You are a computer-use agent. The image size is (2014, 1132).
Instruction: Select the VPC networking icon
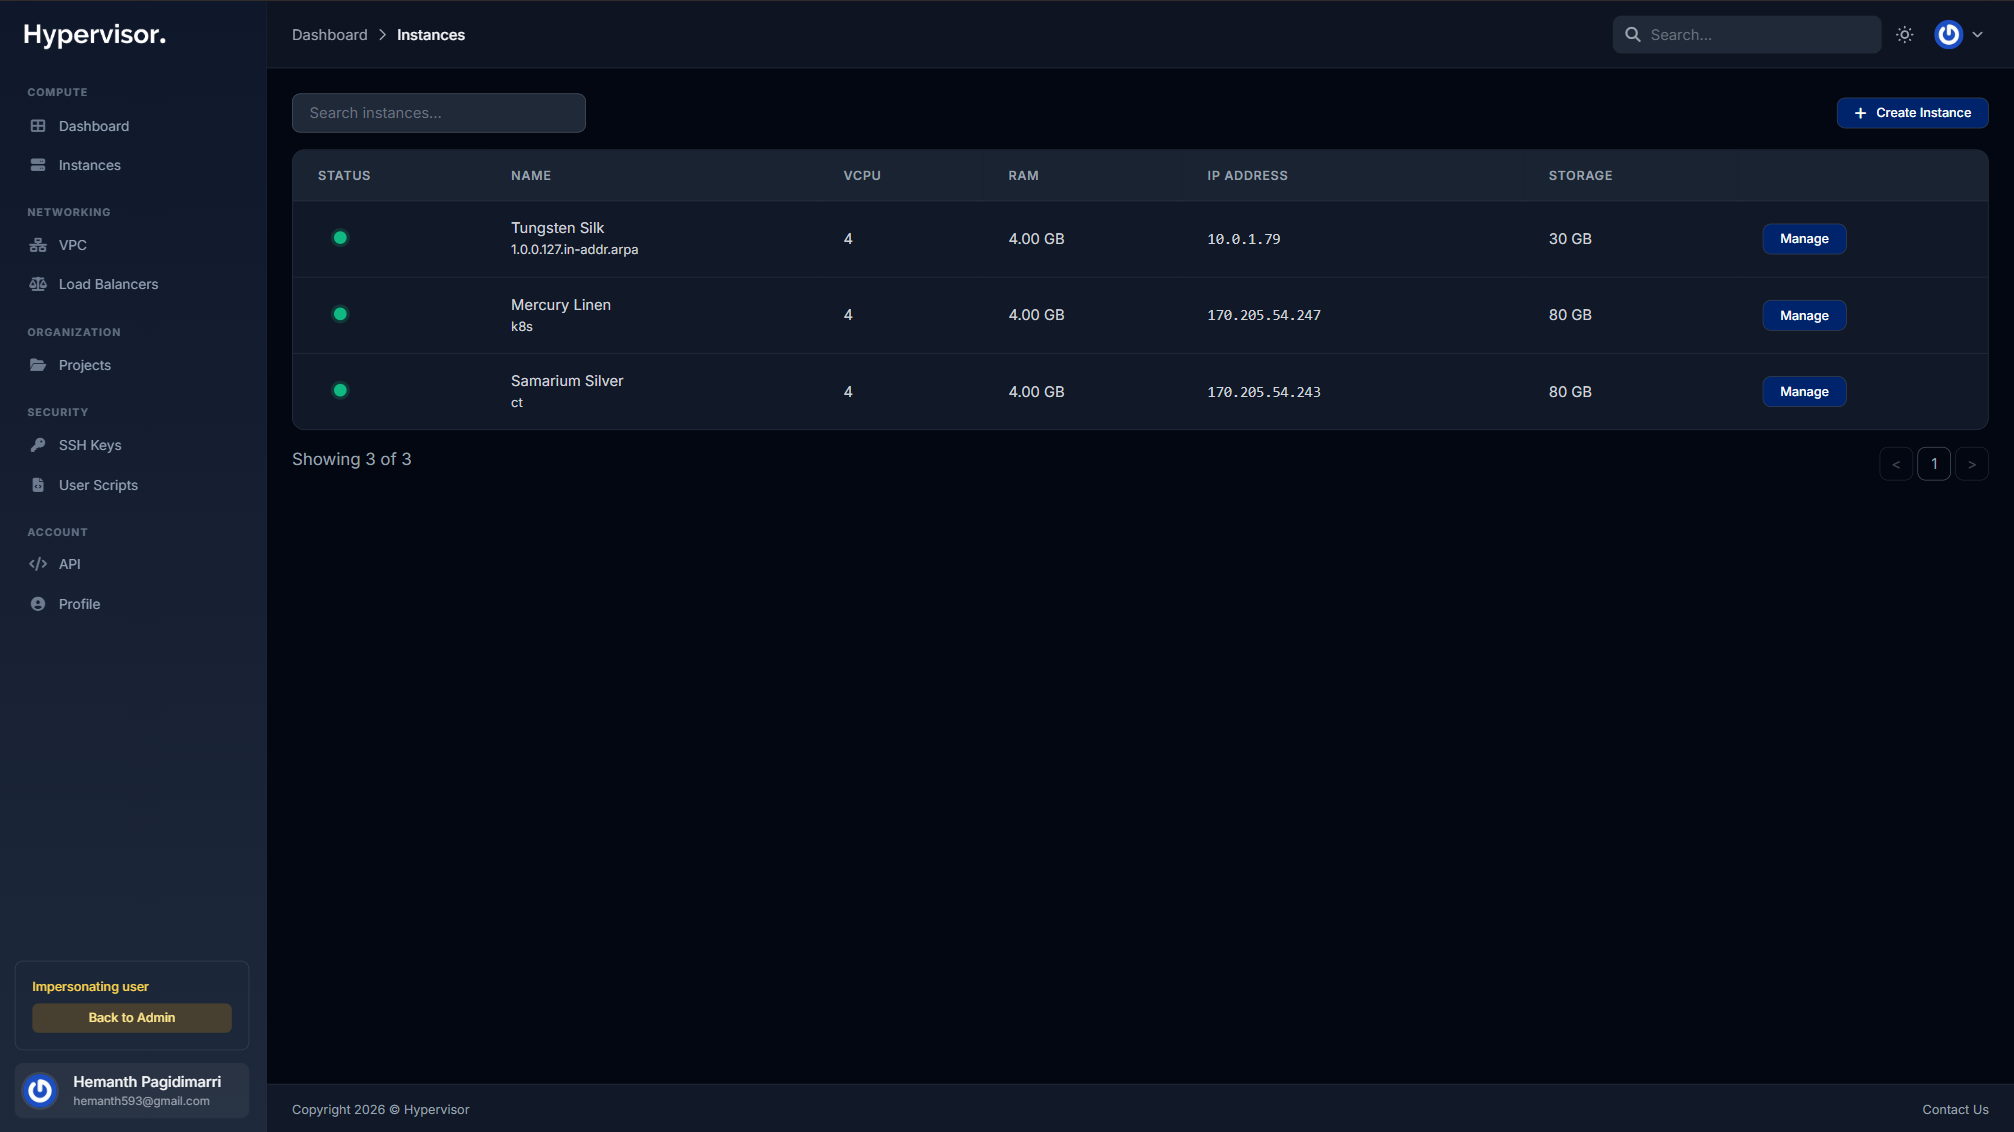(x=37, y=245)
